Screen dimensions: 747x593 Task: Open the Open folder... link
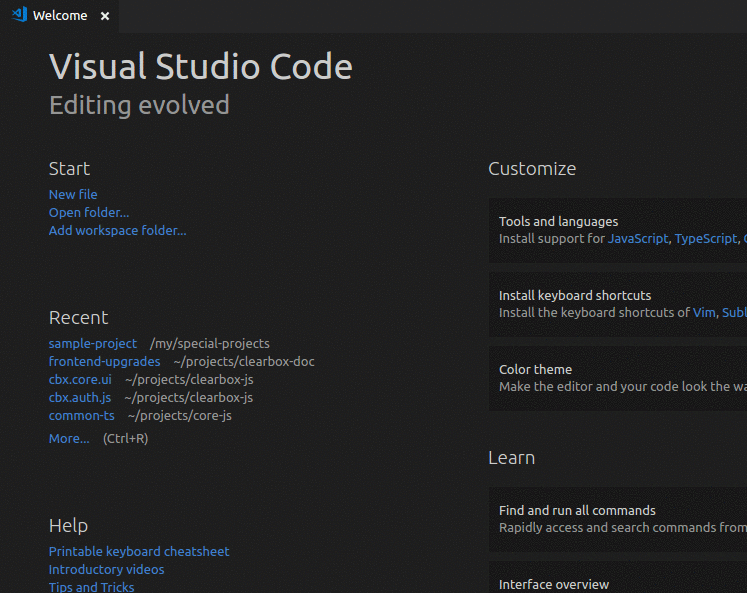(89, 212)
